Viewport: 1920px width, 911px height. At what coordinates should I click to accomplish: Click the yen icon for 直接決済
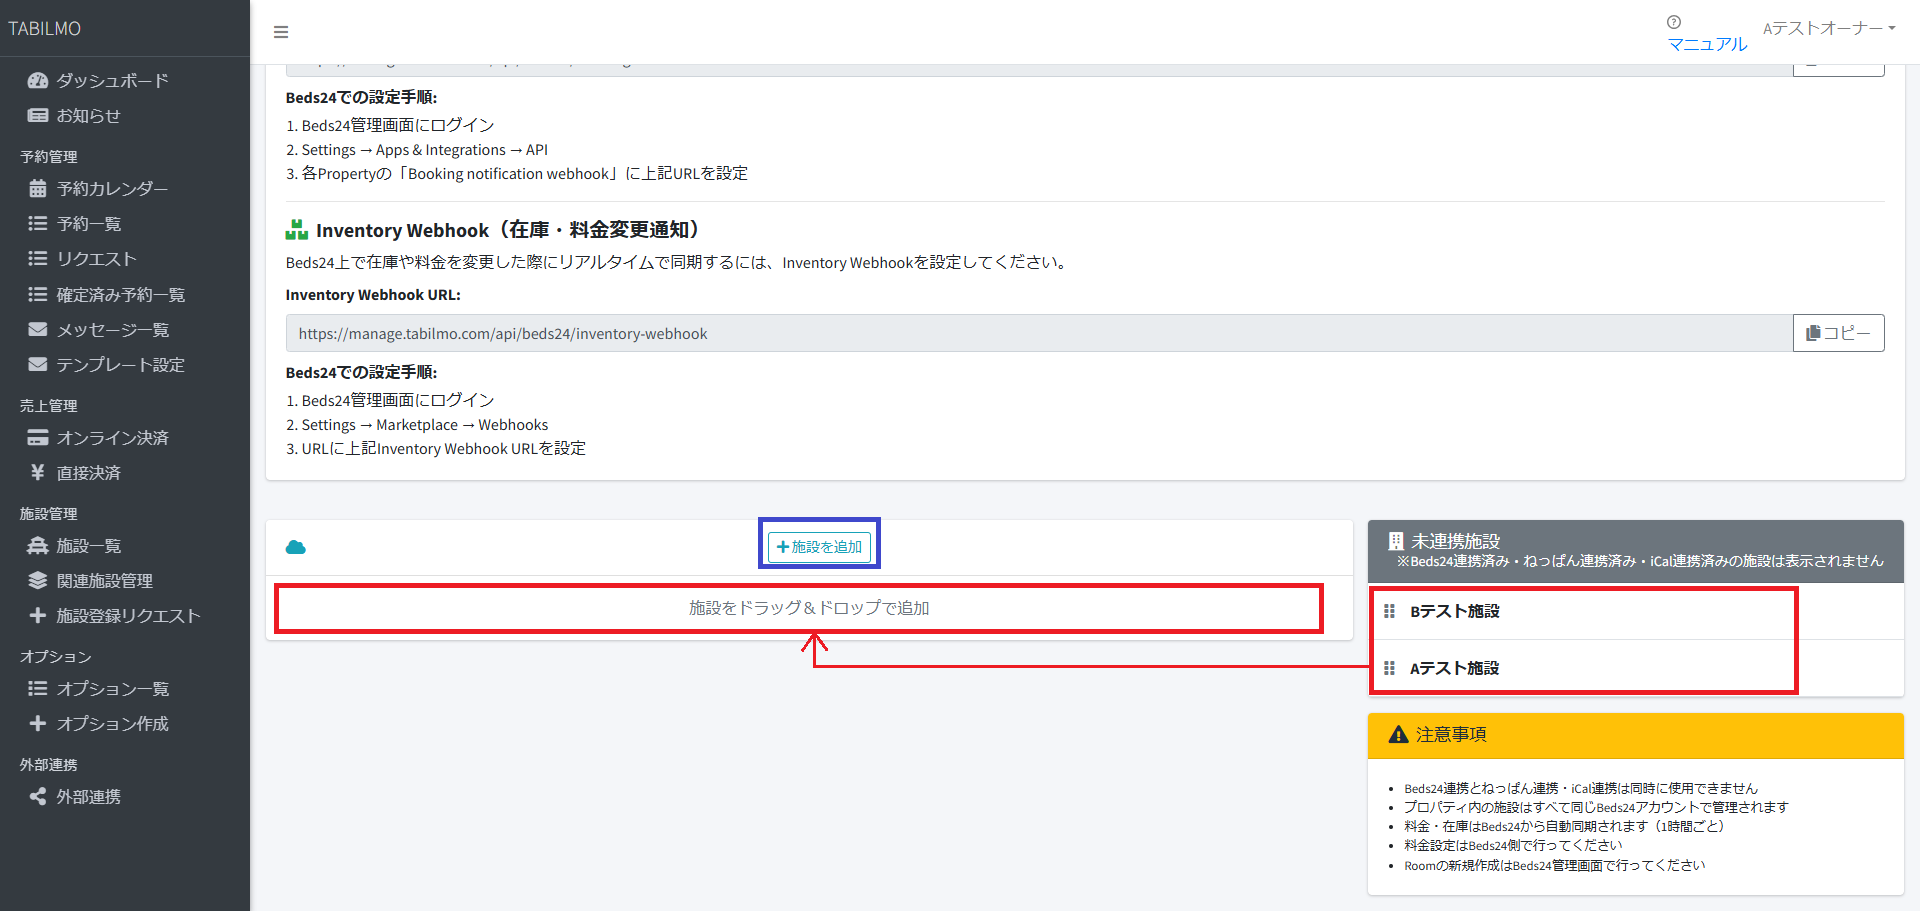tap(38, 473)
